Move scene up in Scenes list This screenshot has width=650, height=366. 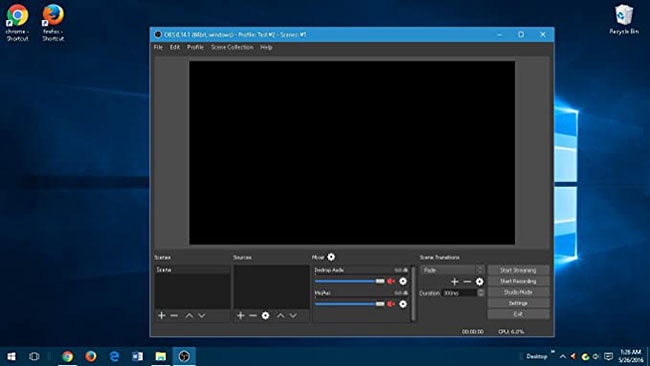point(189,315)
